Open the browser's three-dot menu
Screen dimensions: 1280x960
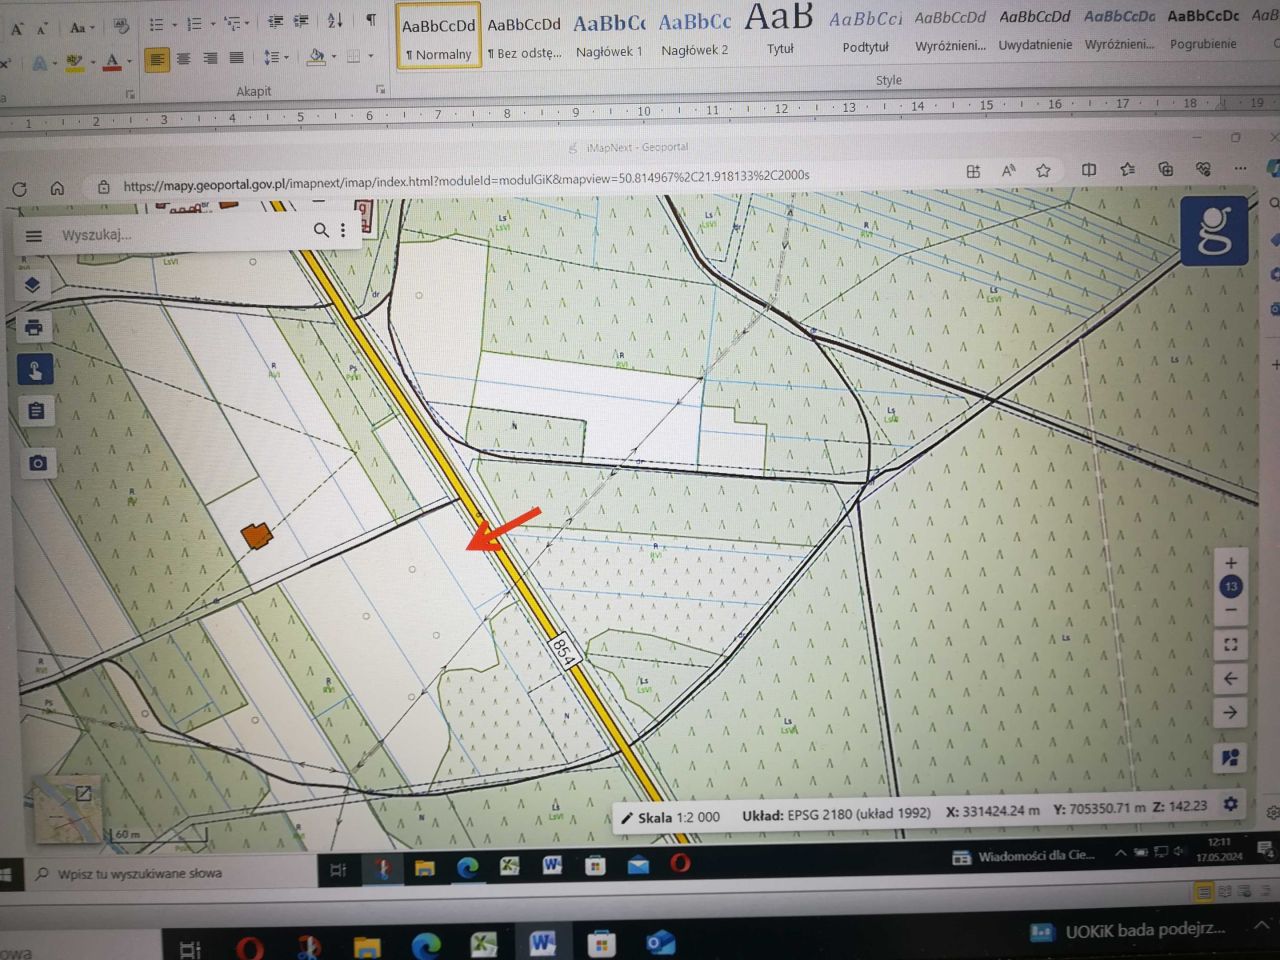[x=1241, y=169]
